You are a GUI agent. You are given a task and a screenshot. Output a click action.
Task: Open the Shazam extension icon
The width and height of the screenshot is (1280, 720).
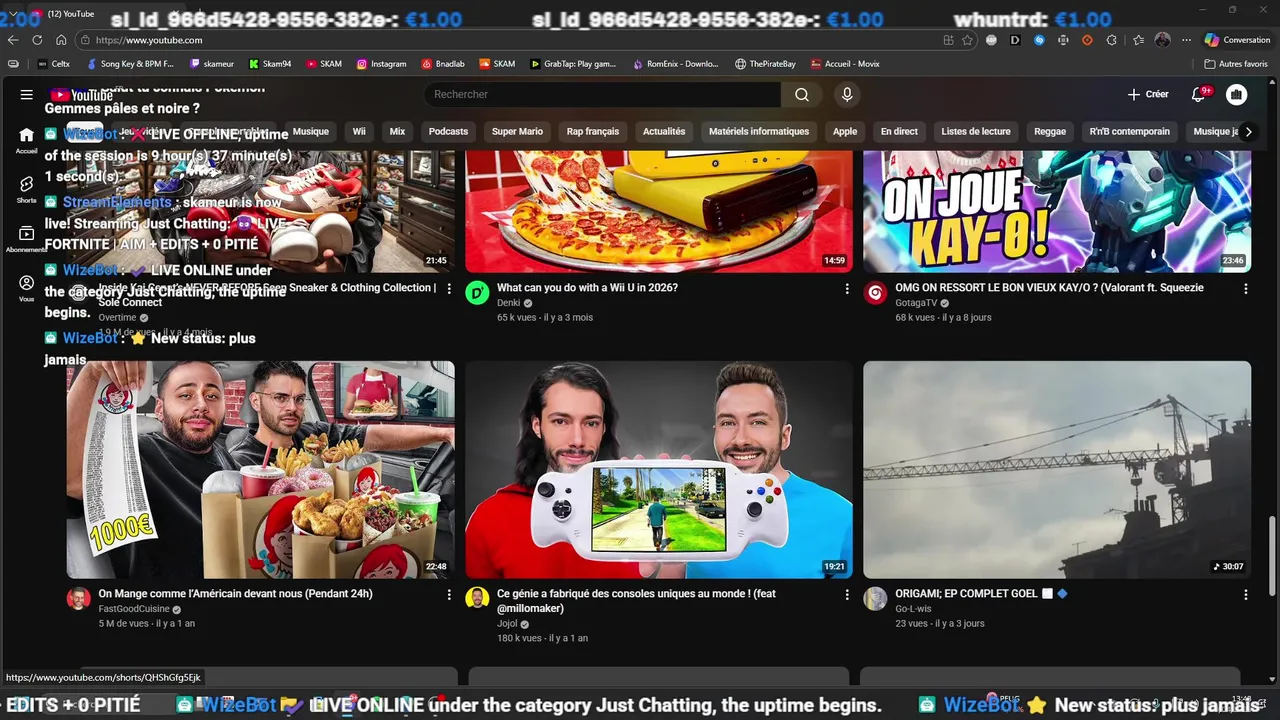tap(1039, 40)
